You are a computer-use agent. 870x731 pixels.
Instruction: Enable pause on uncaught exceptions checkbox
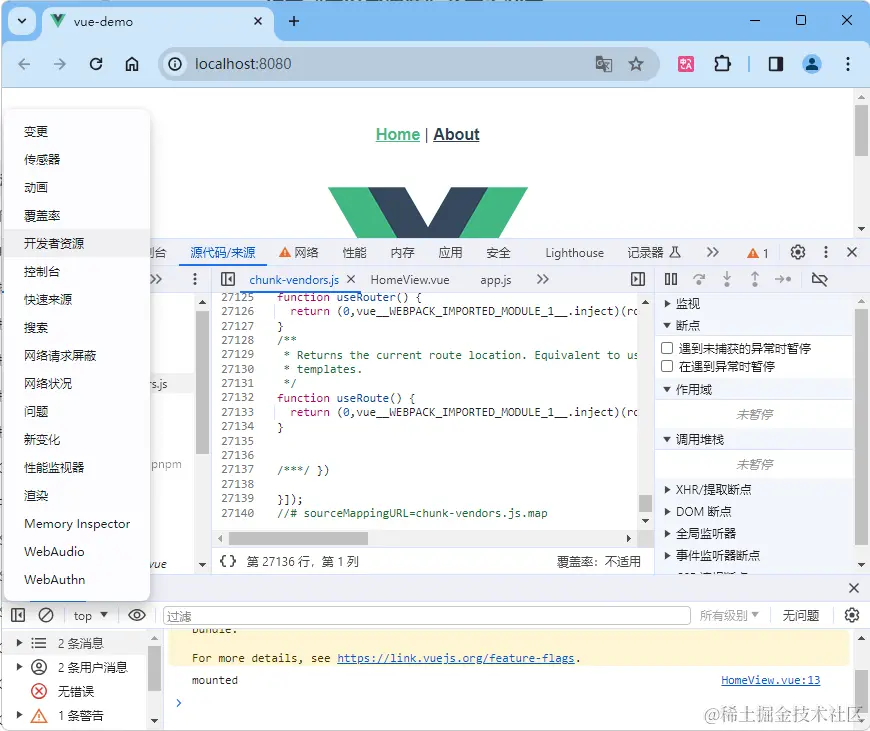coord(667,348)
